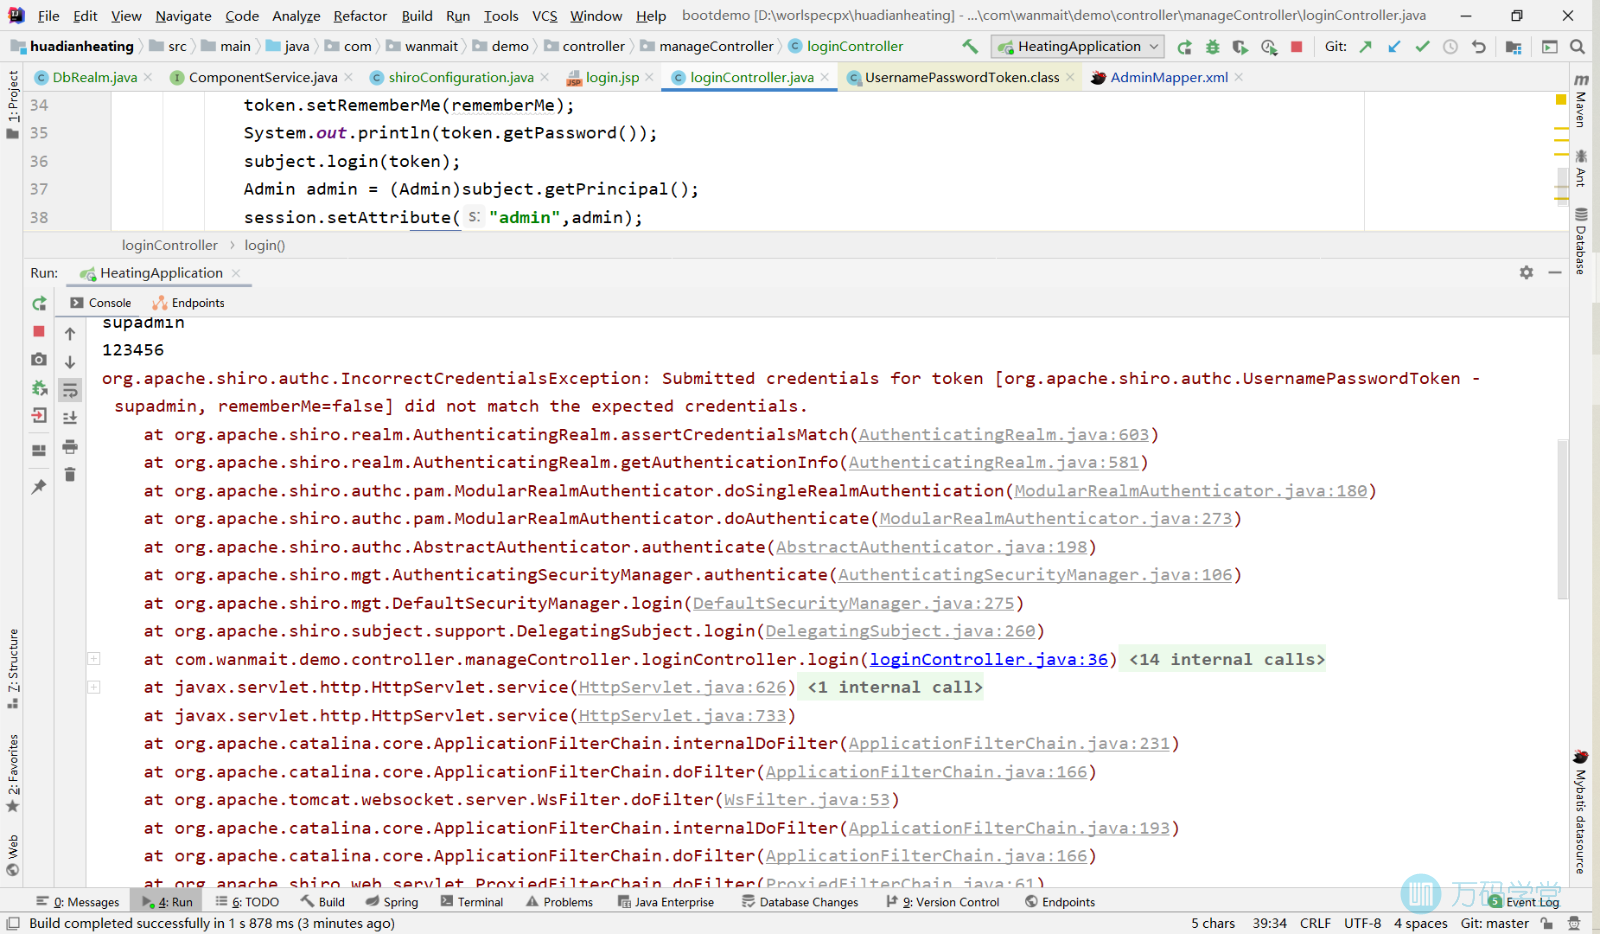Expand the 1 internal call fold
The width and height of the screenshot is (1600, 934).
coord(895,688)
